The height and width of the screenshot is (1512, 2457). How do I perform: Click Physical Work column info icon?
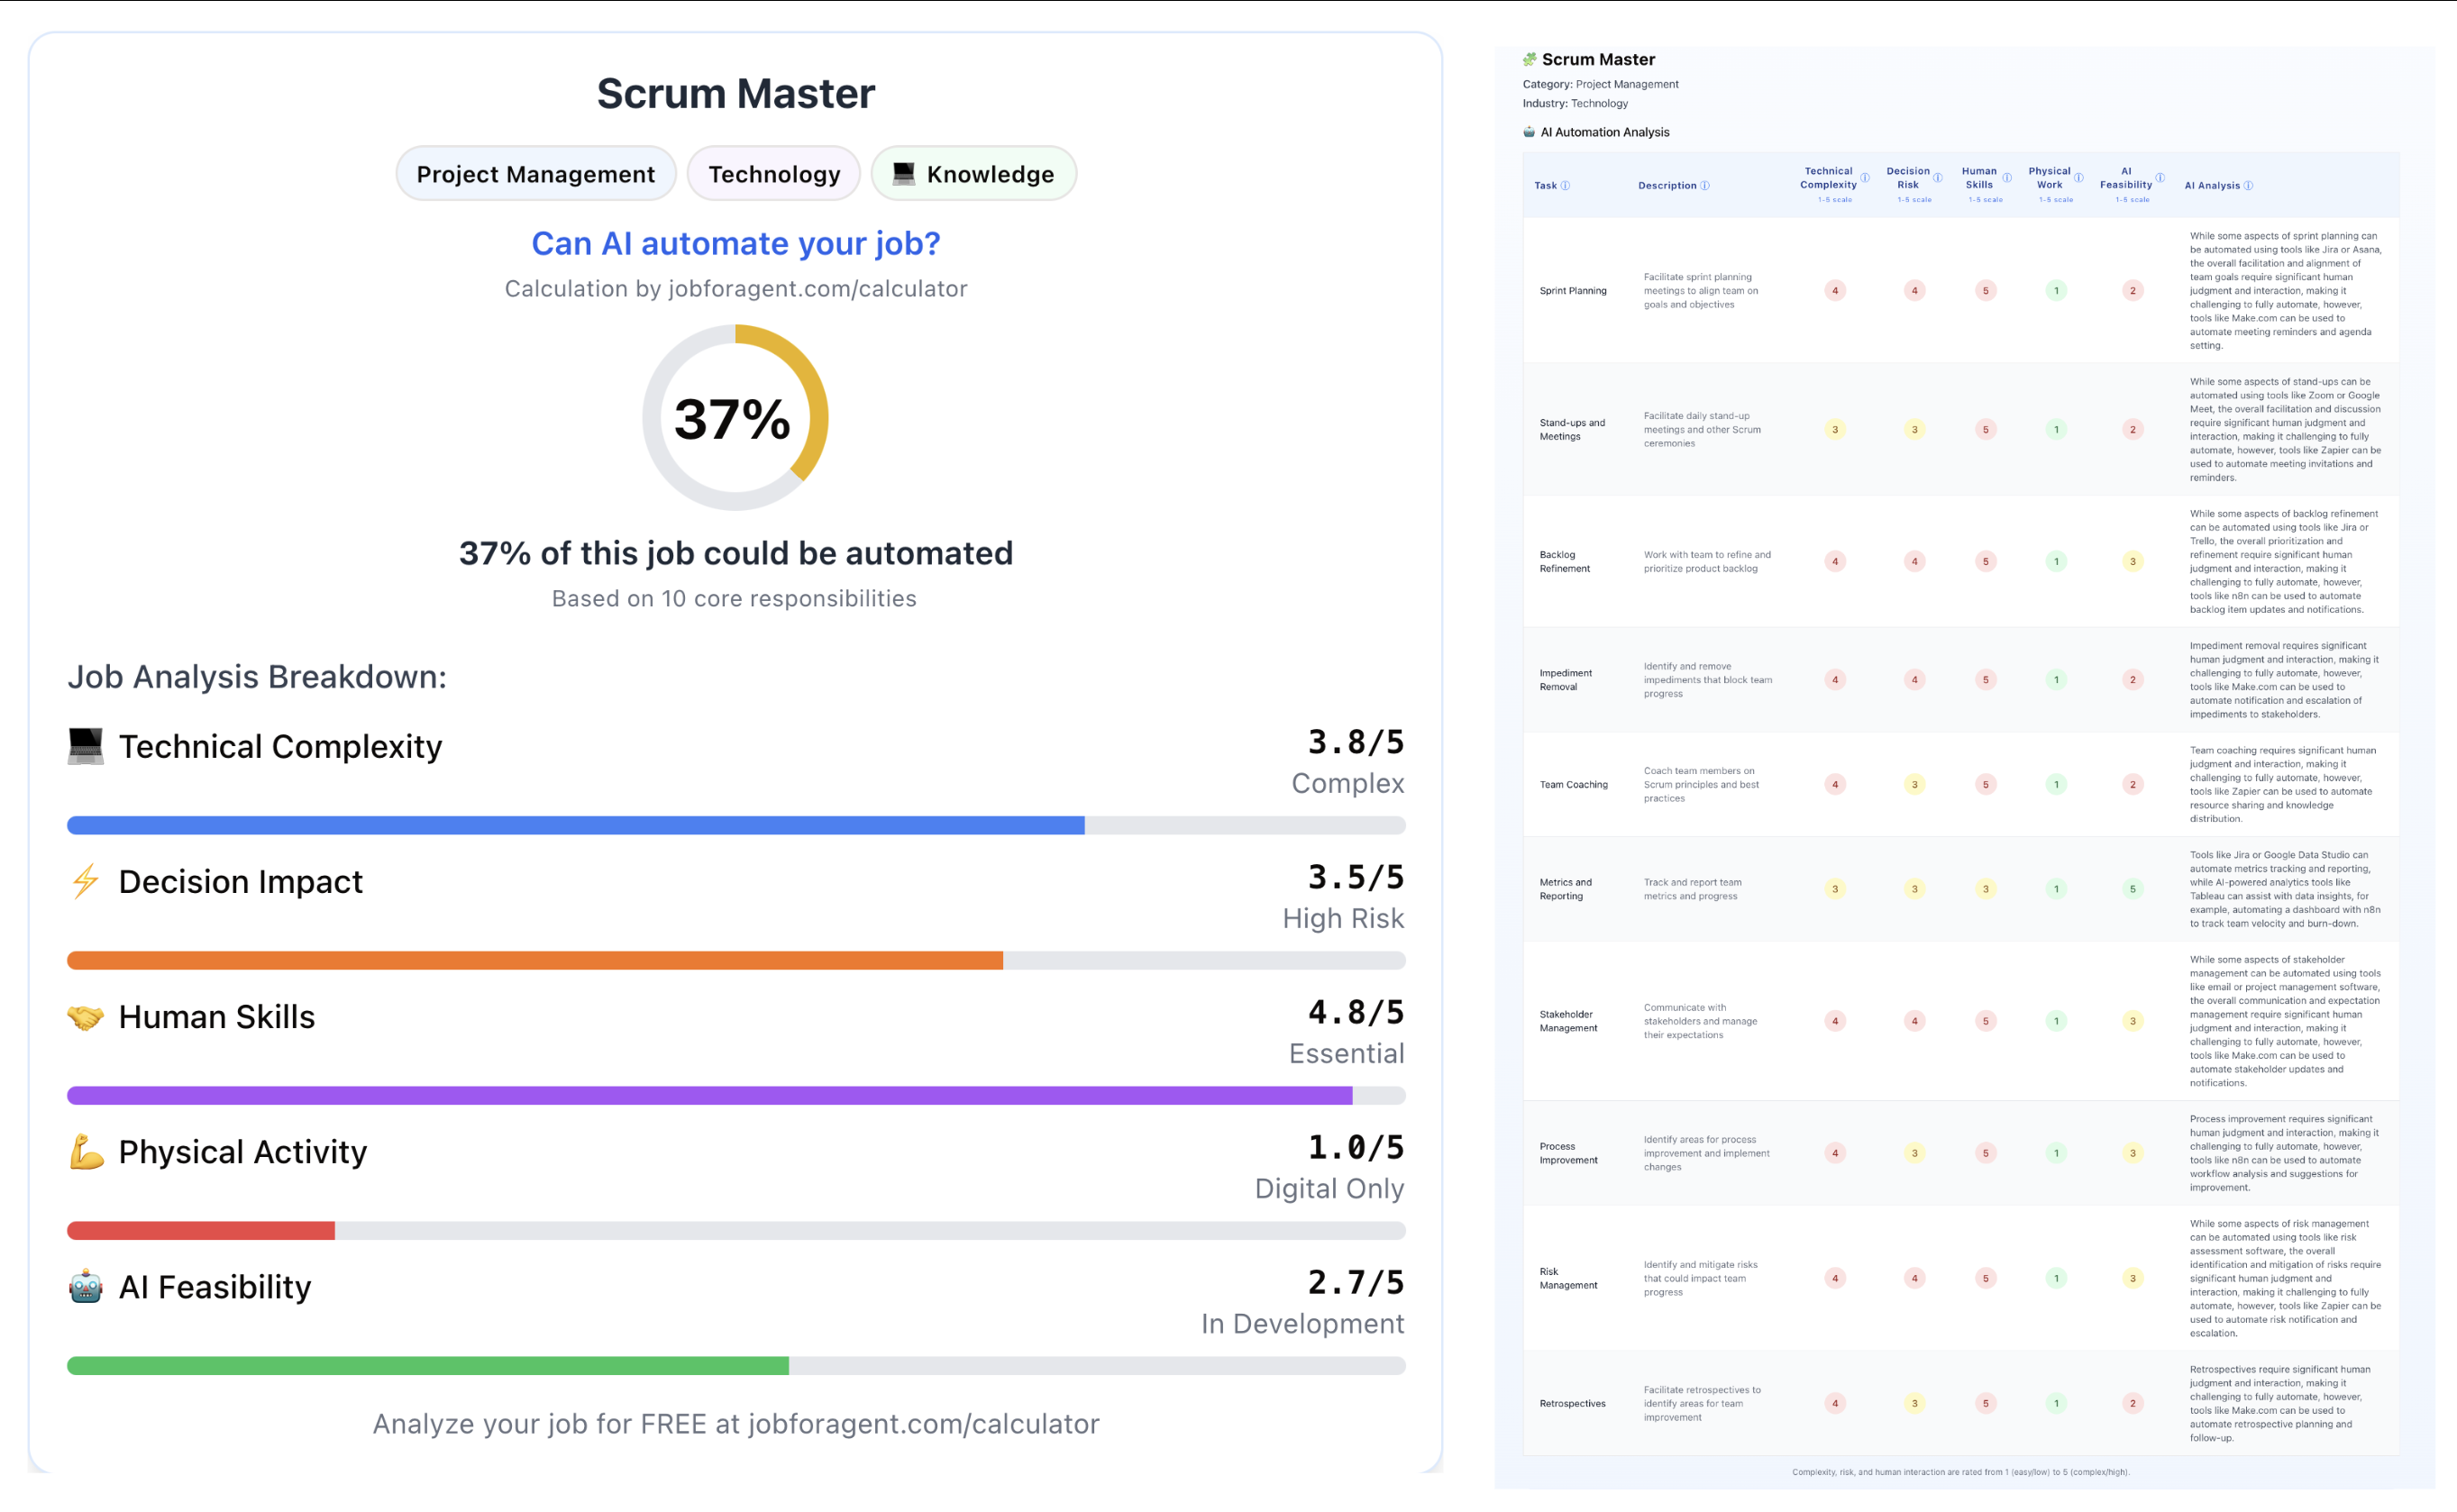(2079, 178)
